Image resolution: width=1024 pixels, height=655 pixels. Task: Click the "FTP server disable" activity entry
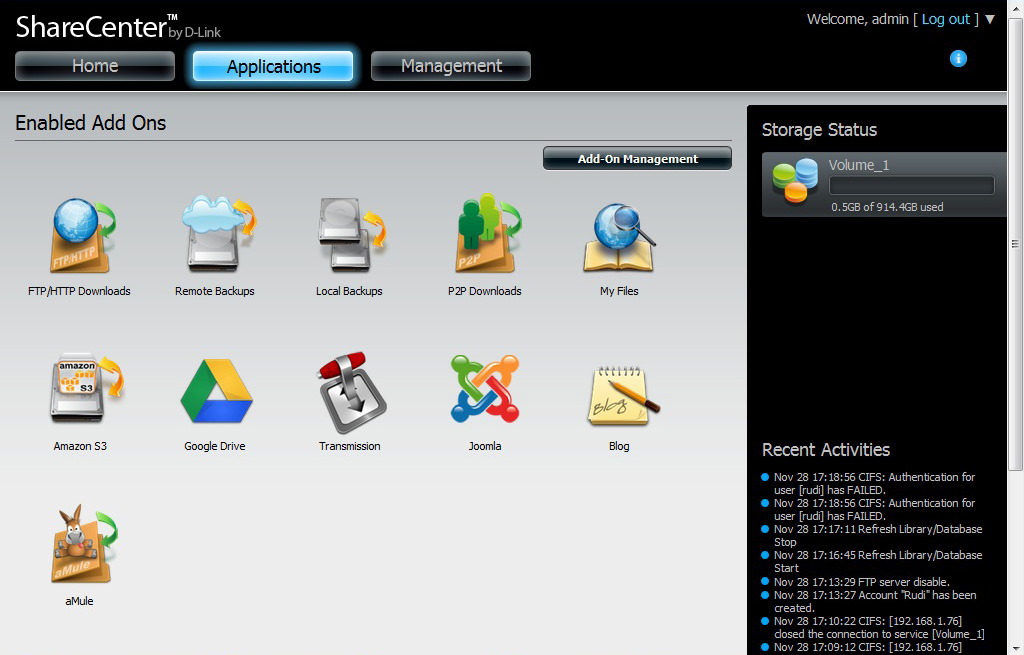coord(861,582)
